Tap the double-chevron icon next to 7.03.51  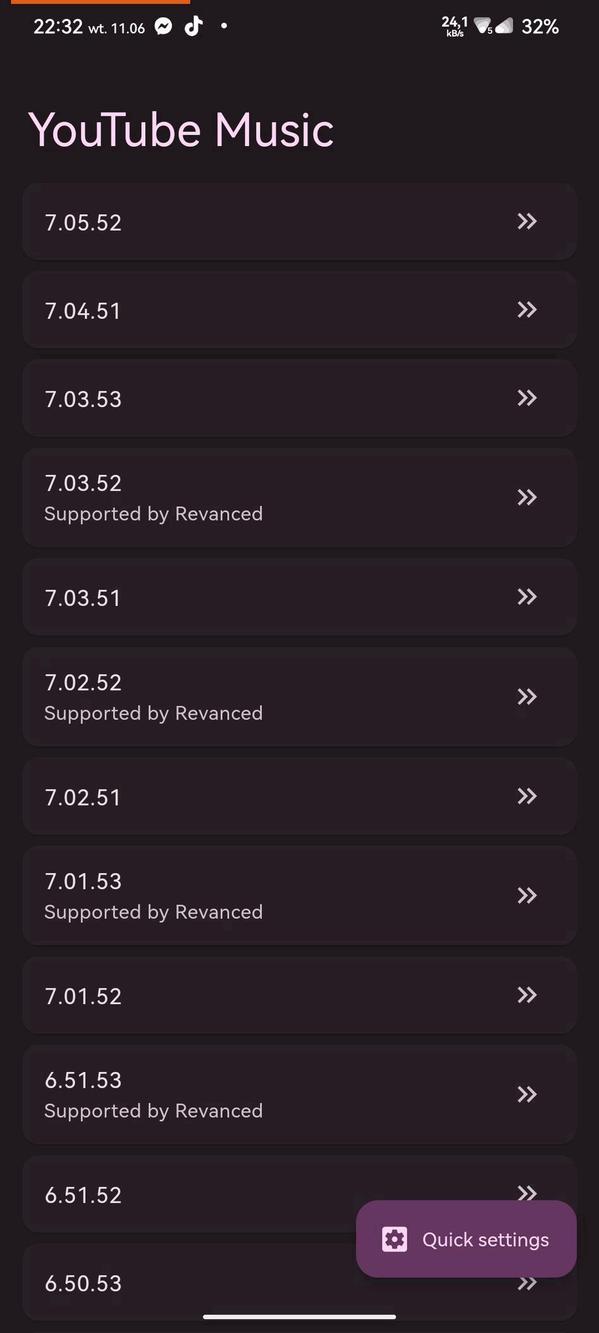click(527, 596)
